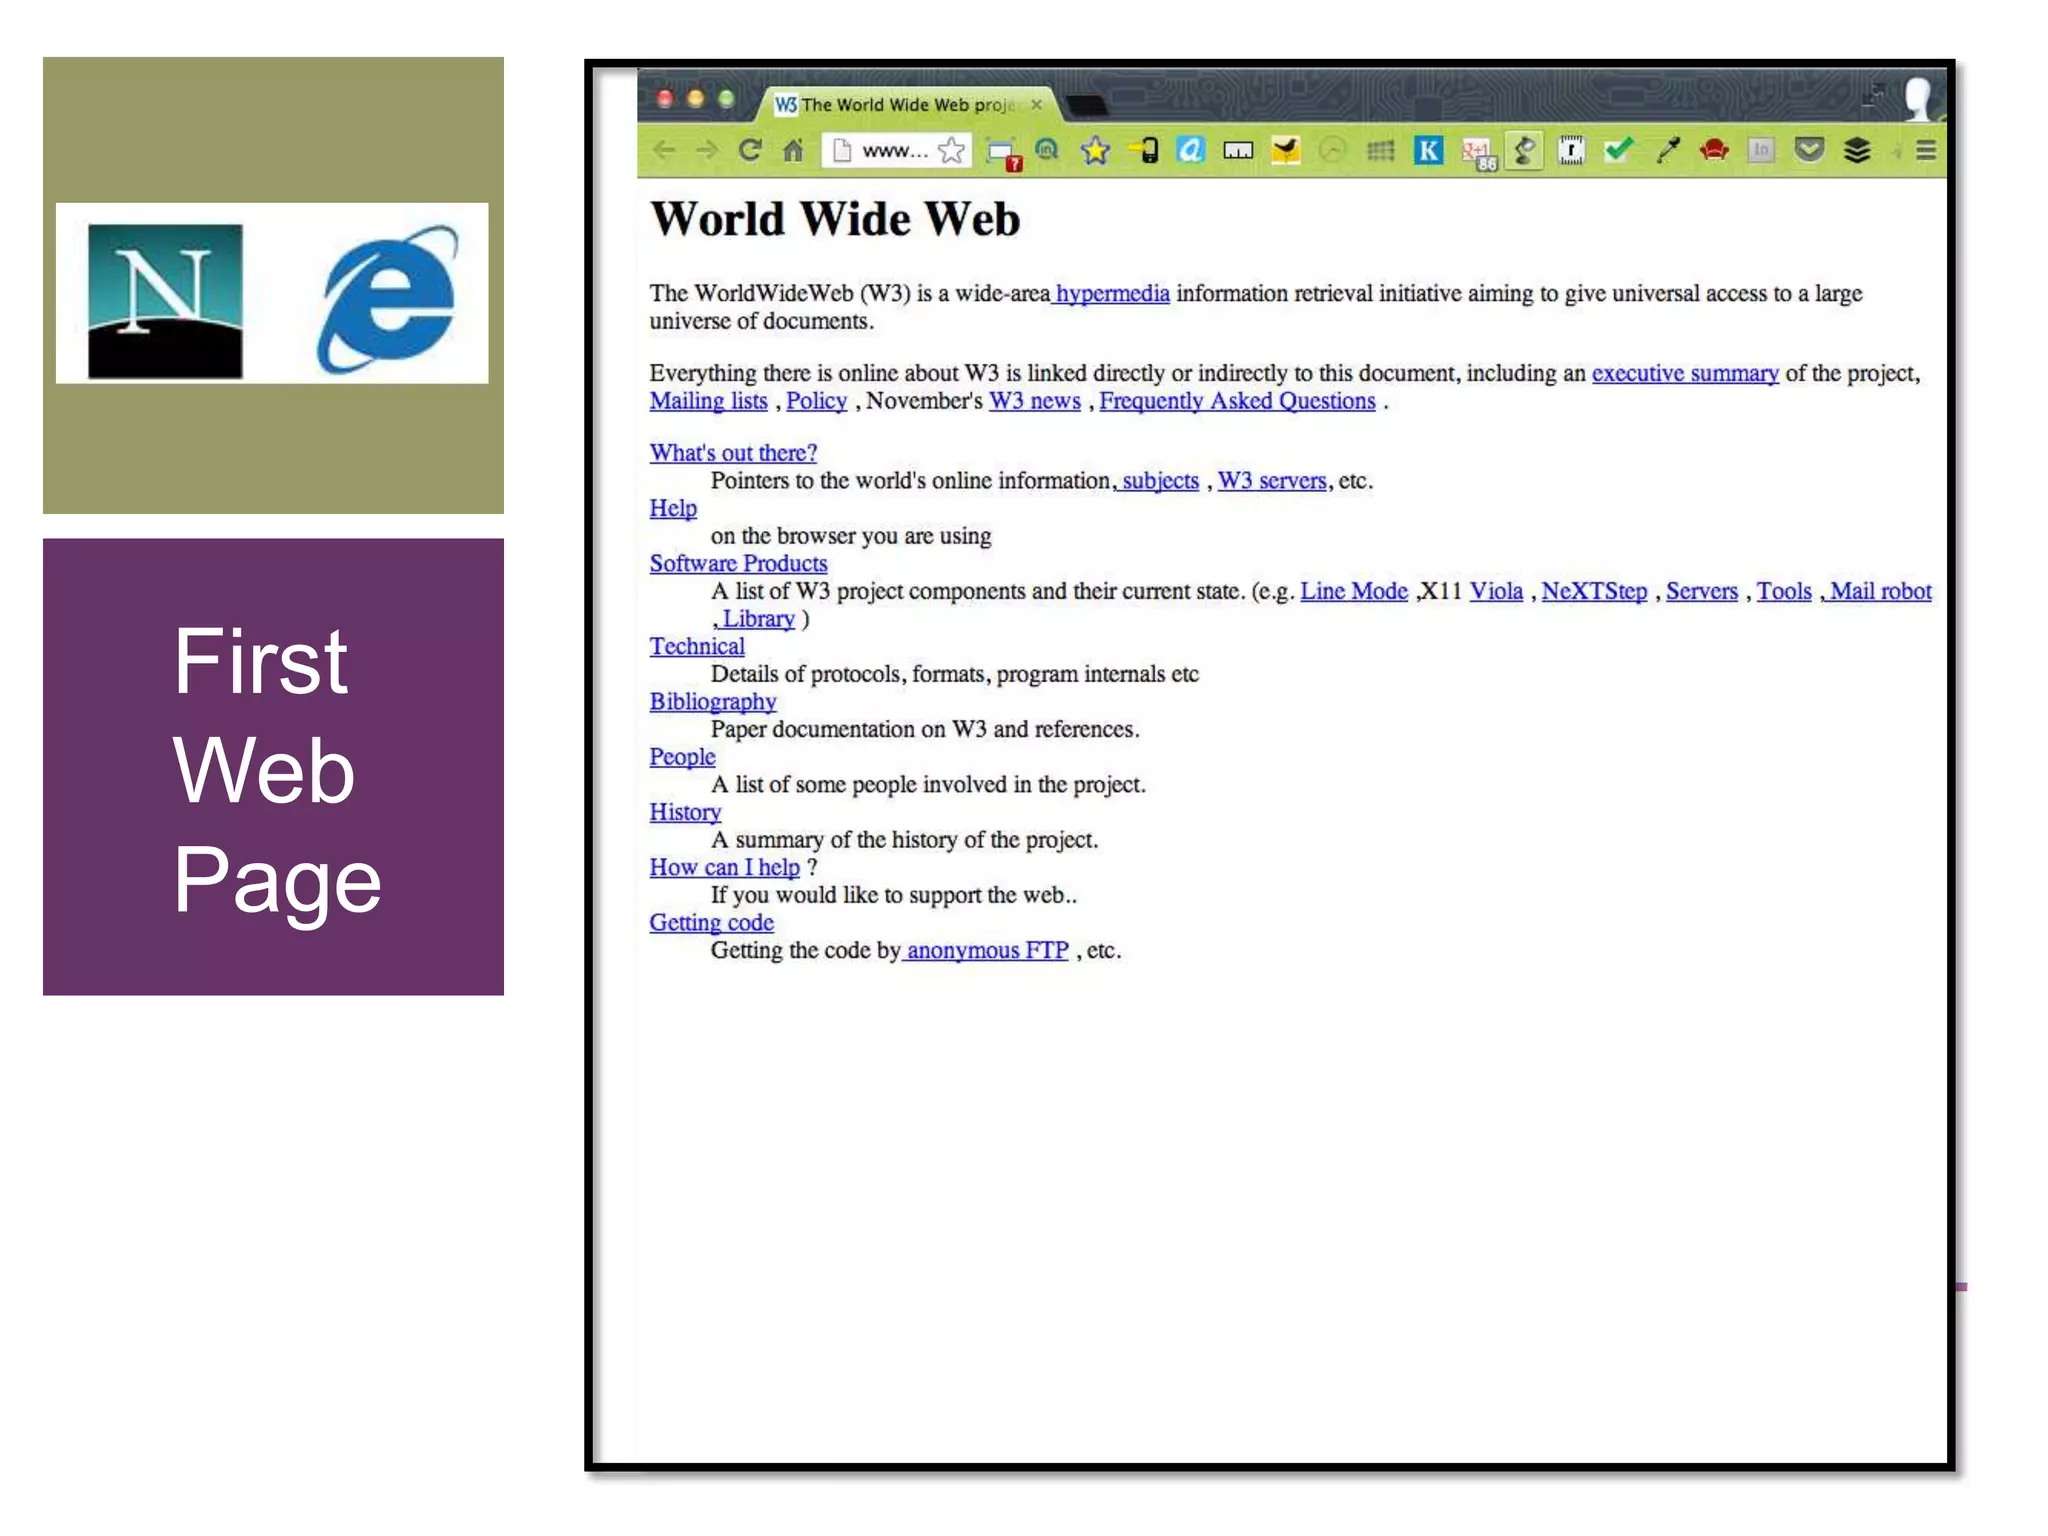Click the layers stack extension icon
The width and height of the screenshot is (2048, 1536).
(1857, 150)
